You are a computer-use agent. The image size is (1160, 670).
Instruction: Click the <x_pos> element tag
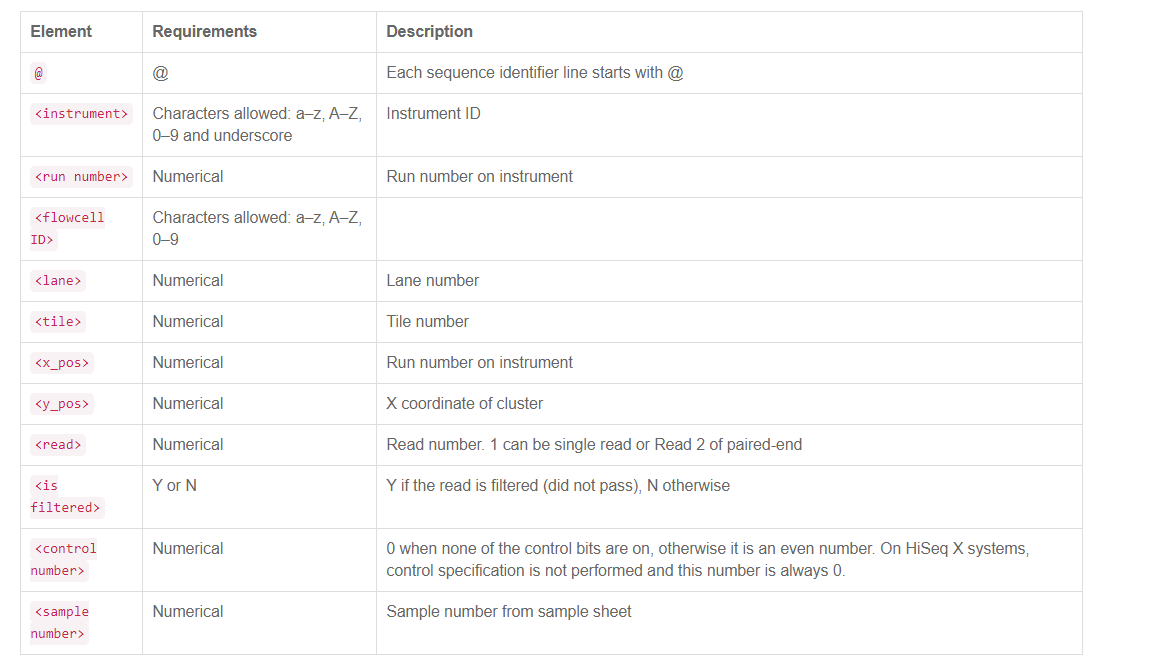point(62,363)
